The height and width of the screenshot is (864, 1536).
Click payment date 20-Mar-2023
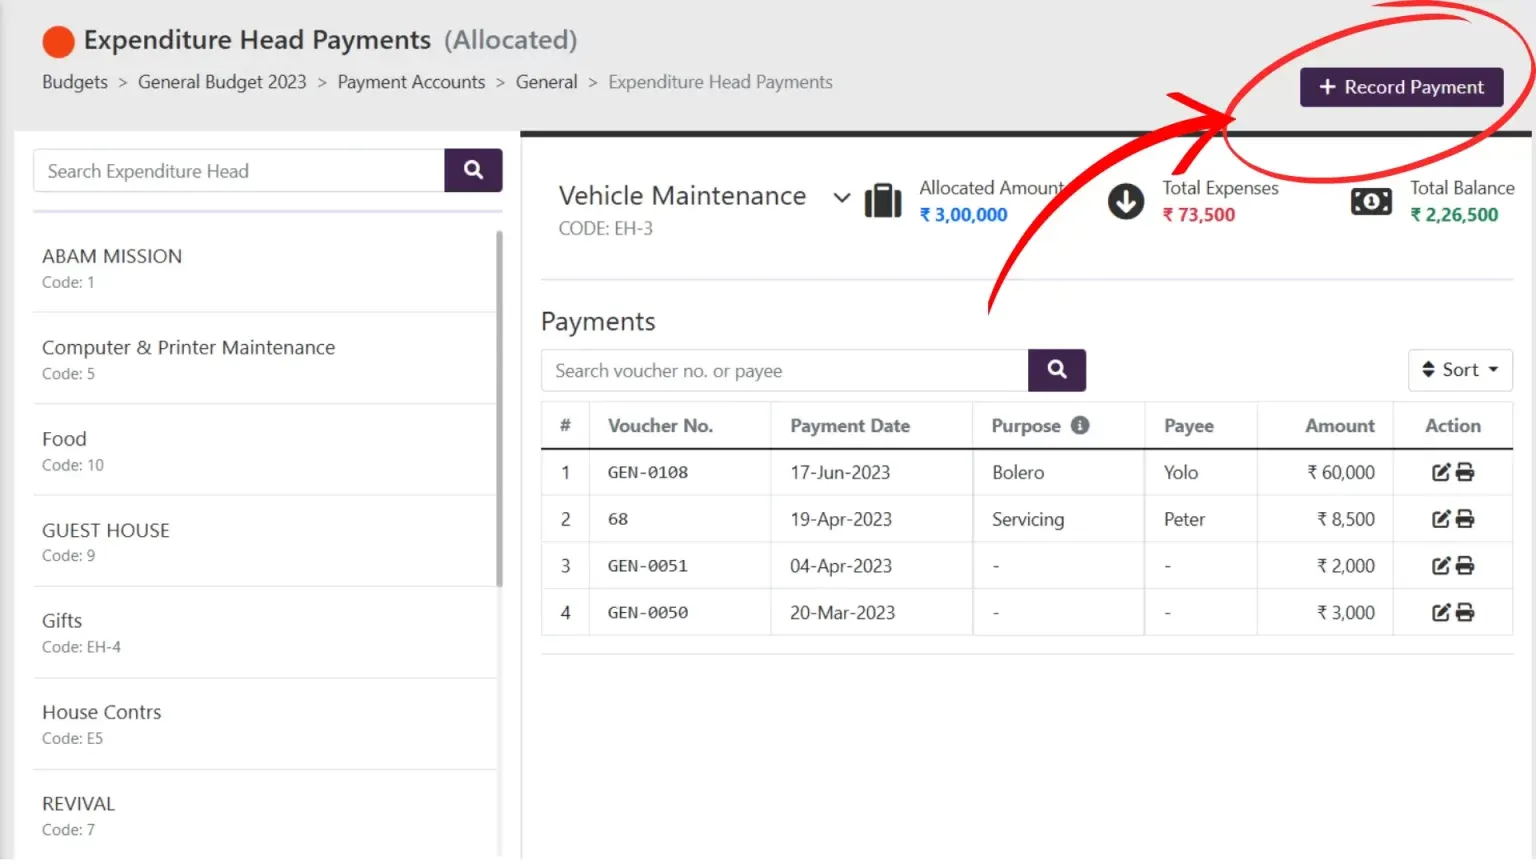[x=843, y=612]
